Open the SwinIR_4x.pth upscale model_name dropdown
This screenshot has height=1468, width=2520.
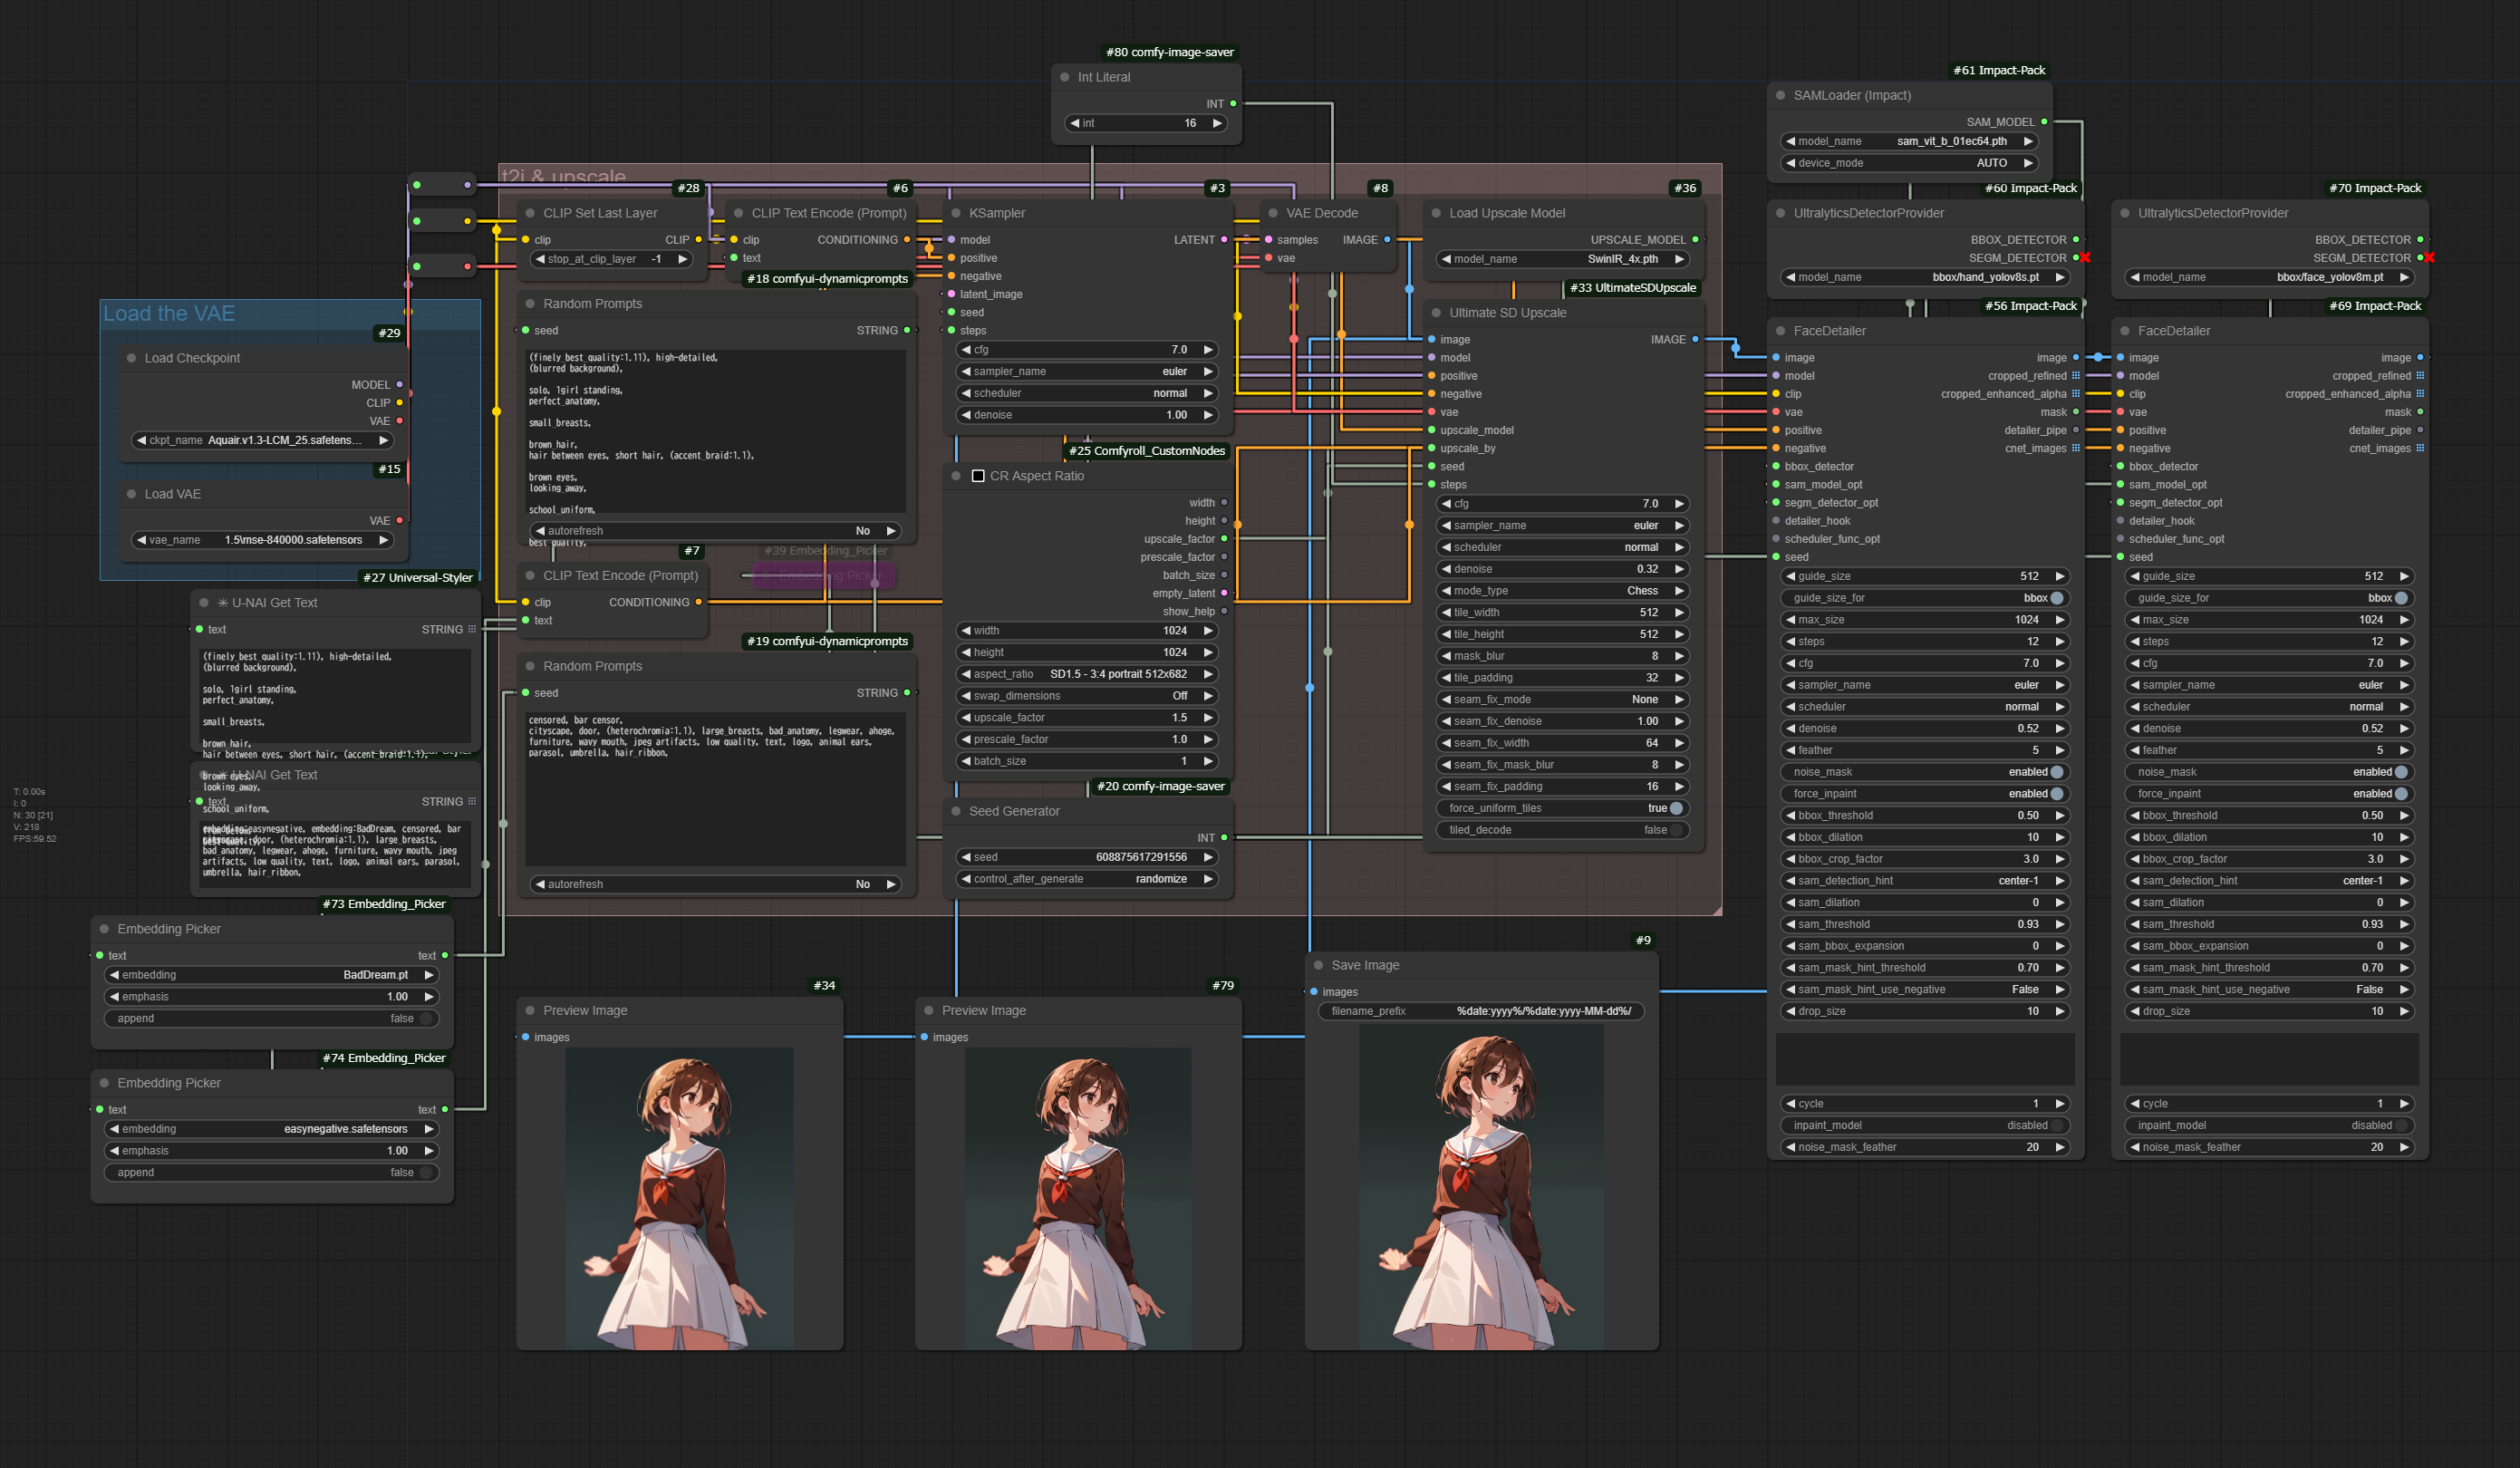1563,259
